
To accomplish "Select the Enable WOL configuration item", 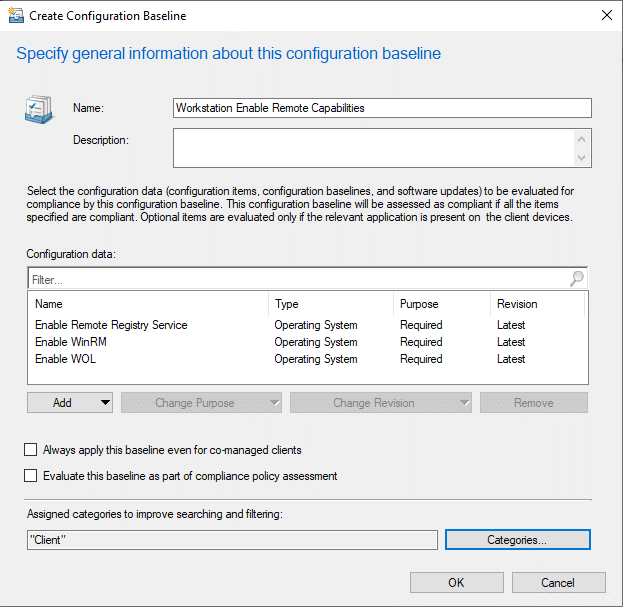I will 68,359.
